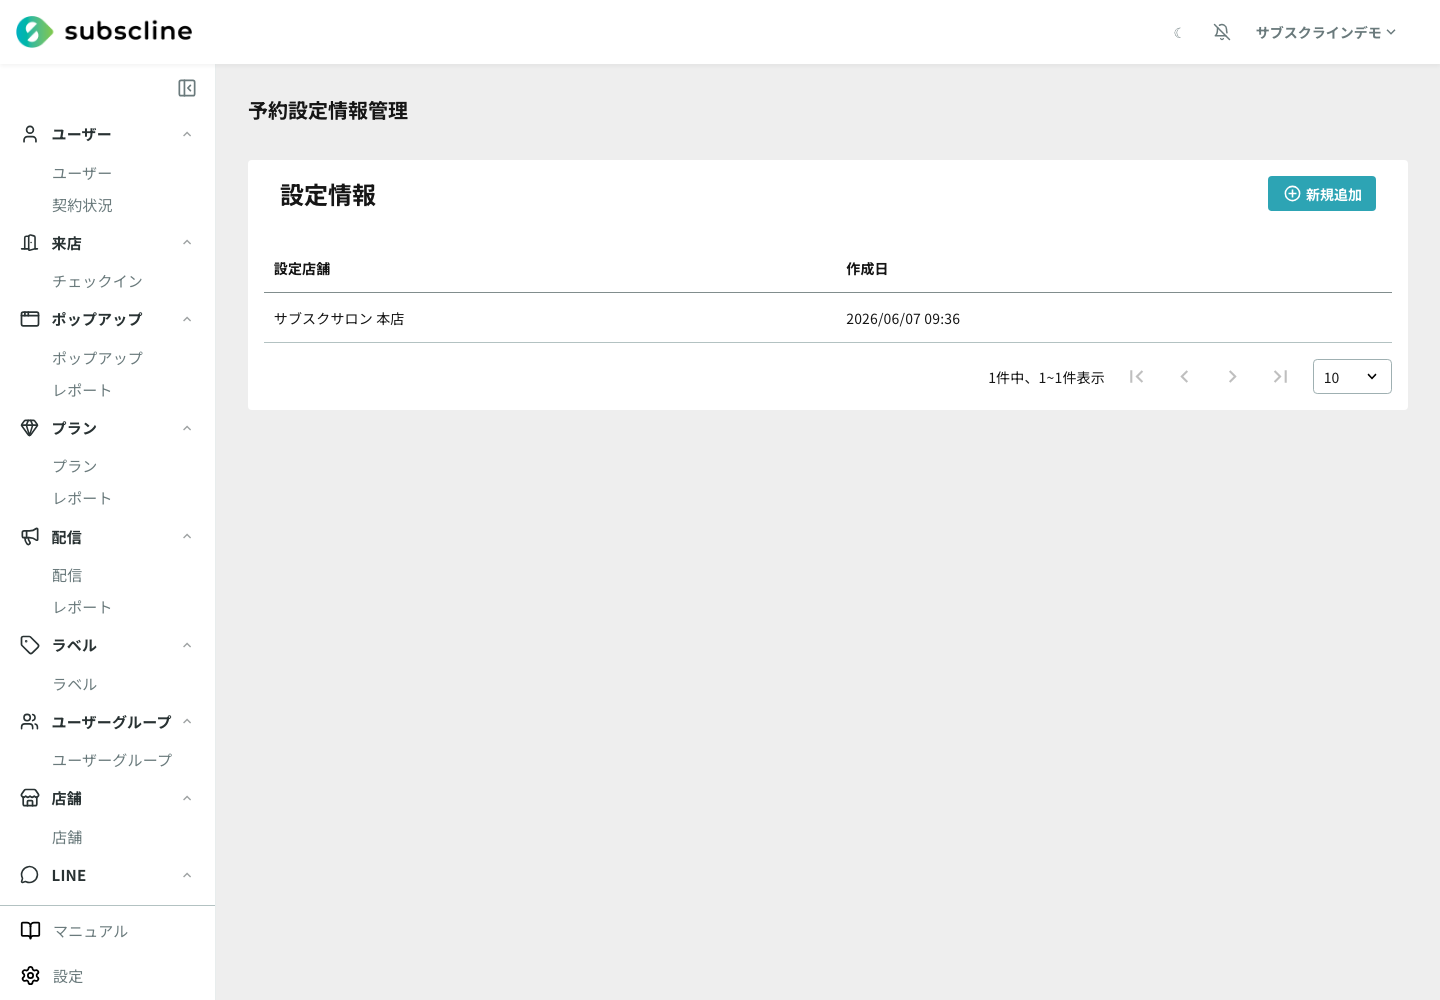This screenshot has width=1440, height=1000.
Task: Click the 店舗 shop icon
Action: pyautogui.click(x=30, y=798)
